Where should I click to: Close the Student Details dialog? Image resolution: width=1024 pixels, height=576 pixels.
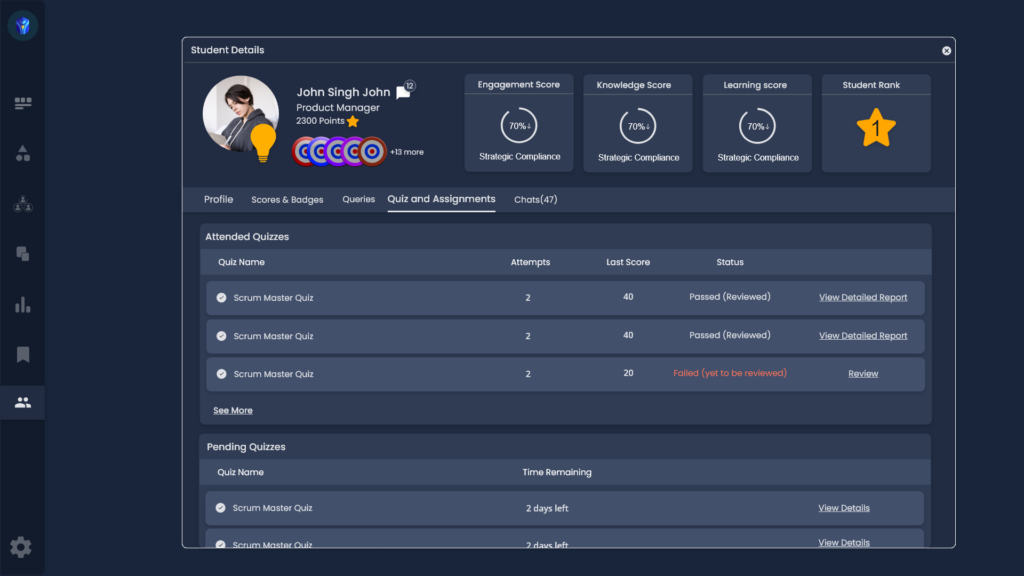click(946, 51)
